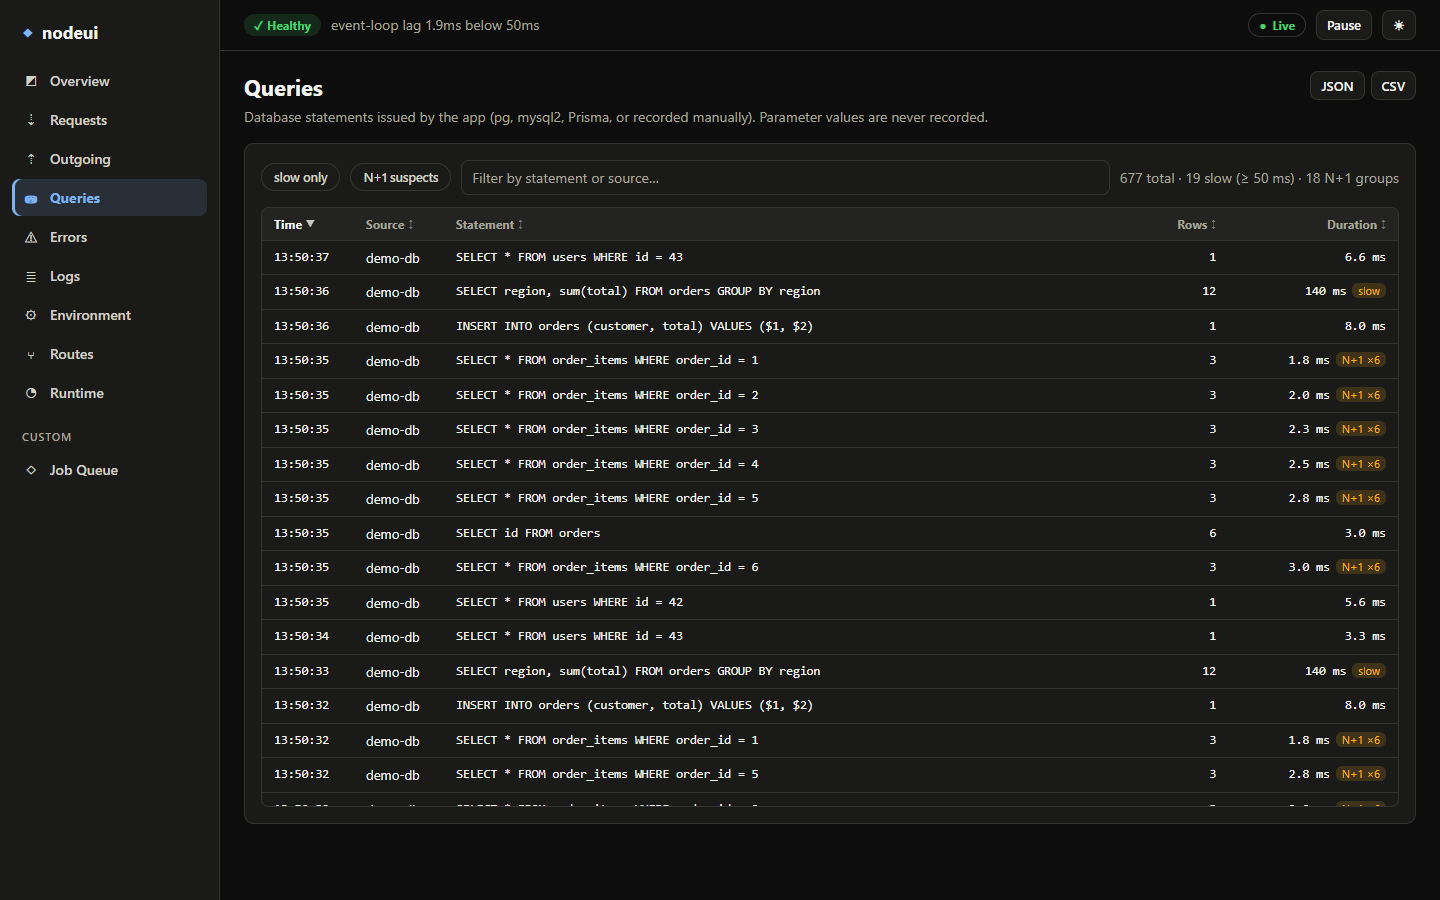Click the Logs lines icon
1440x900 pixels.
point(31,276)
